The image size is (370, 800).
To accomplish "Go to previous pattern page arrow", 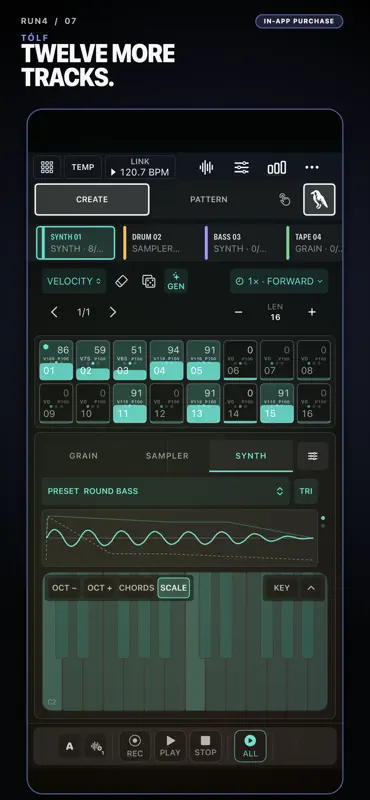I will pos(54,312).
